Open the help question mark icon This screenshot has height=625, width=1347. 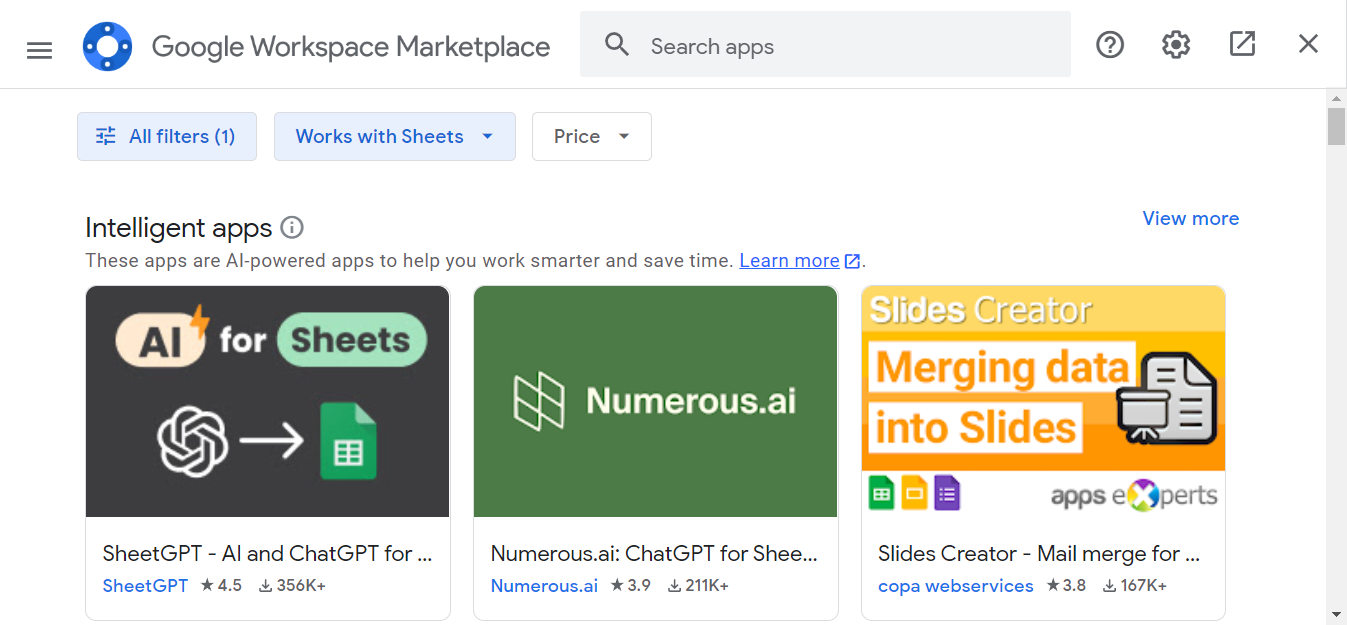1110,44
